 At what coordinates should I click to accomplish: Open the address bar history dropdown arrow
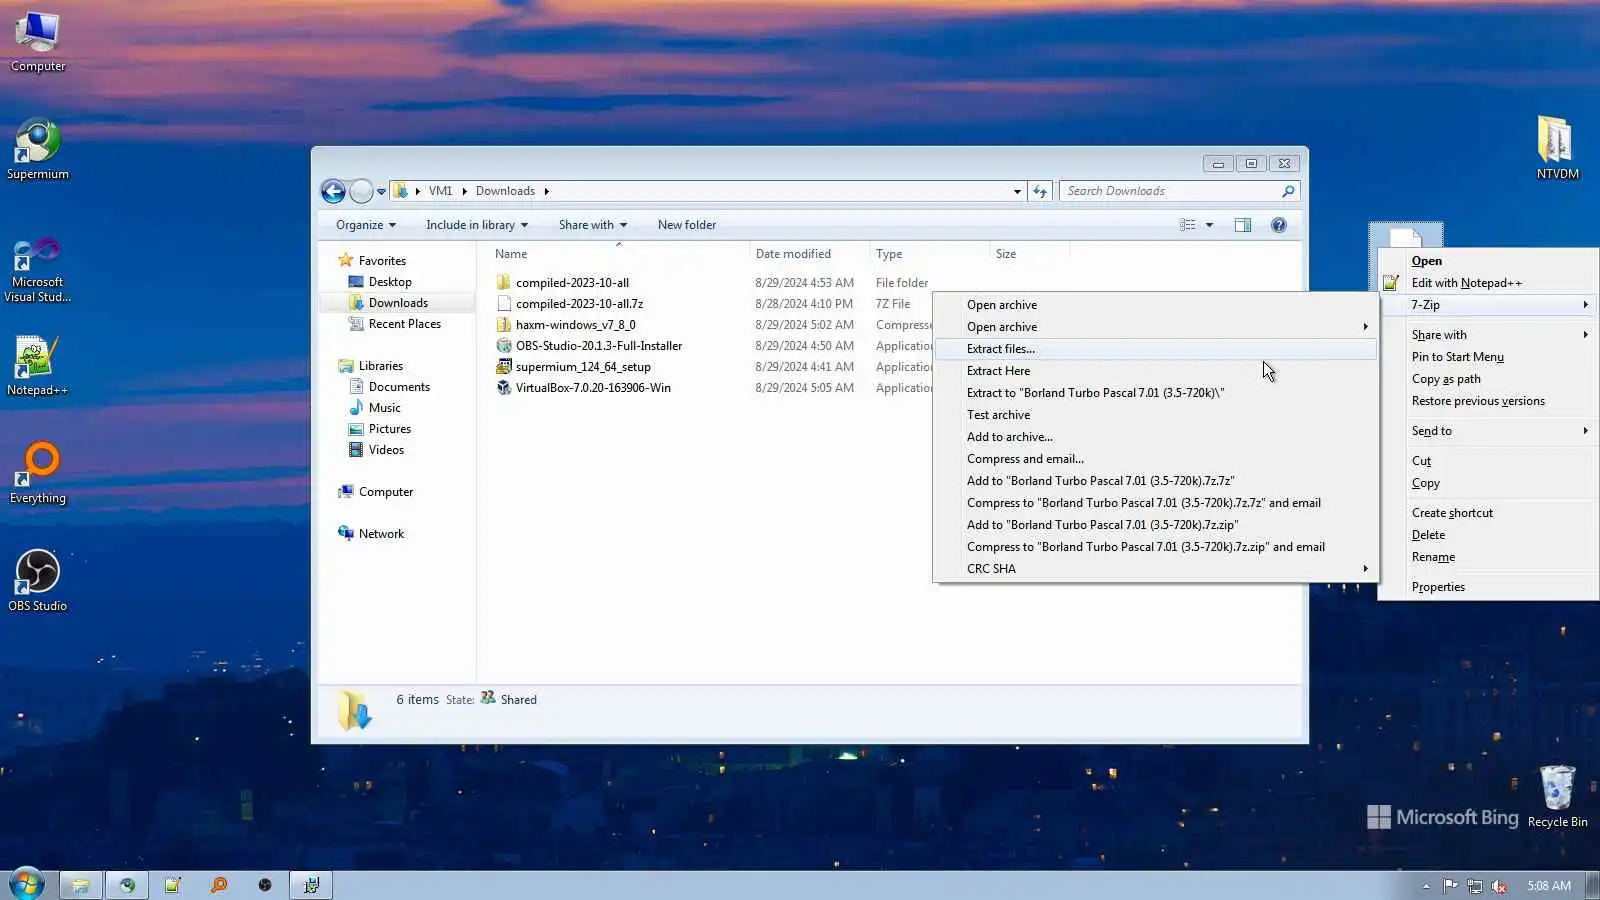coord(1017,191)
